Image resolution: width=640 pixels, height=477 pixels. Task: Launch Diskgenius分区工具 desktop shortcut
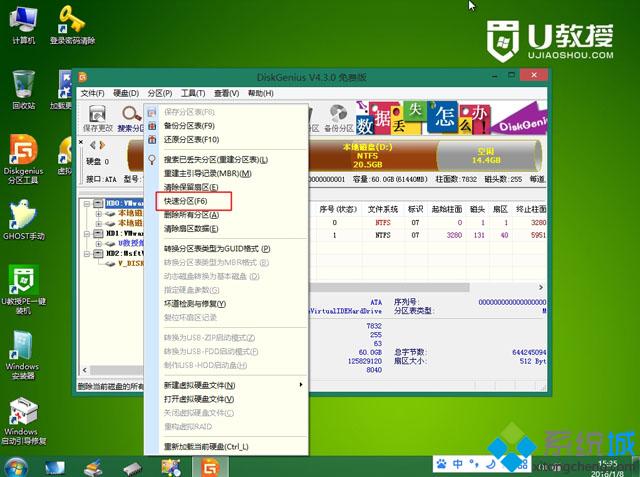(x=23, y=159)
